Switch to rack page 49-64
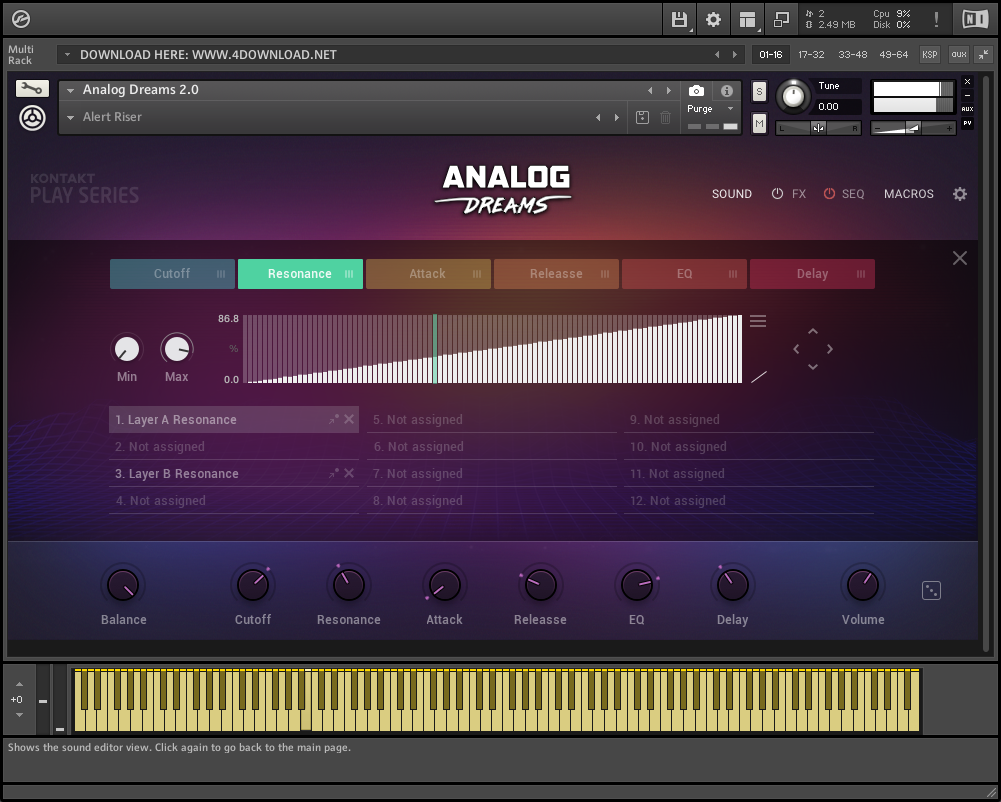Image resolution: width=1001 pixels, height=802 pixels. pyautogui.click(x=893, y=54)
